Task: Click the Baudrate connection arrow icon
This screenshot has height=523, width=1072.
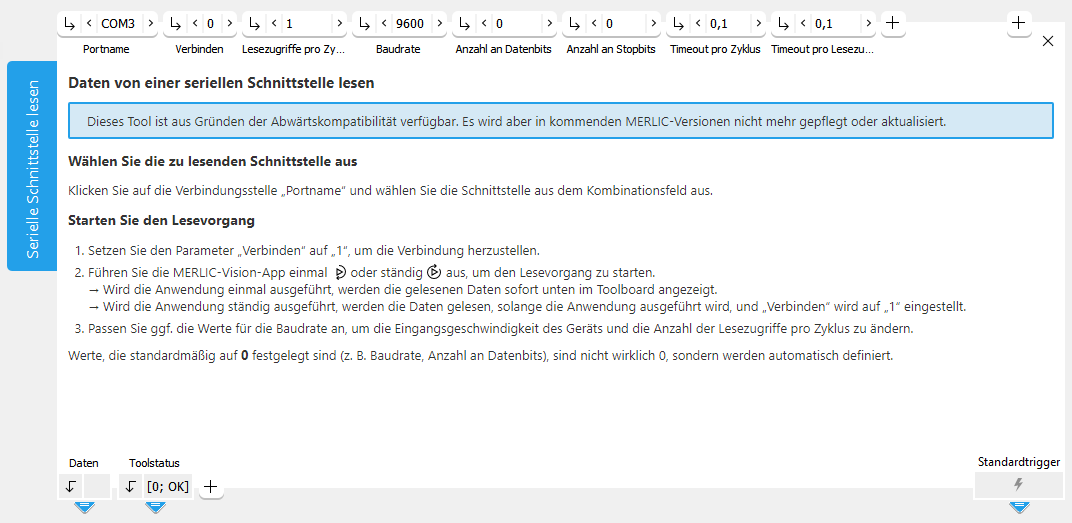Action: click(x=364, y=23)
